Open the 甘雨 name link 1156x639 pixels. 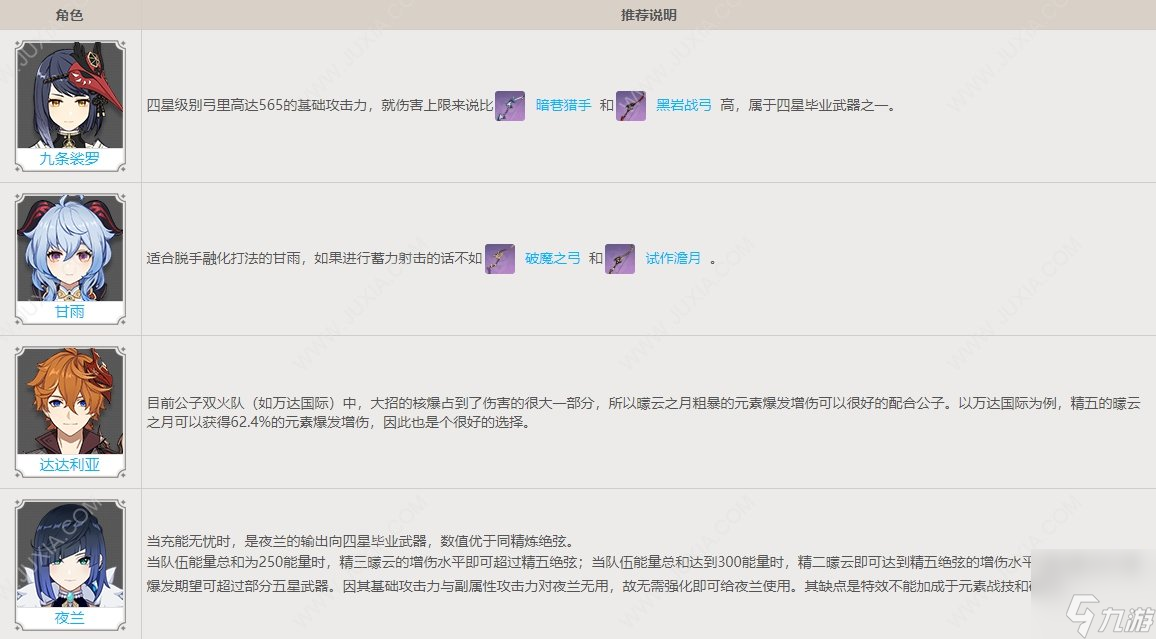[69, 312]
